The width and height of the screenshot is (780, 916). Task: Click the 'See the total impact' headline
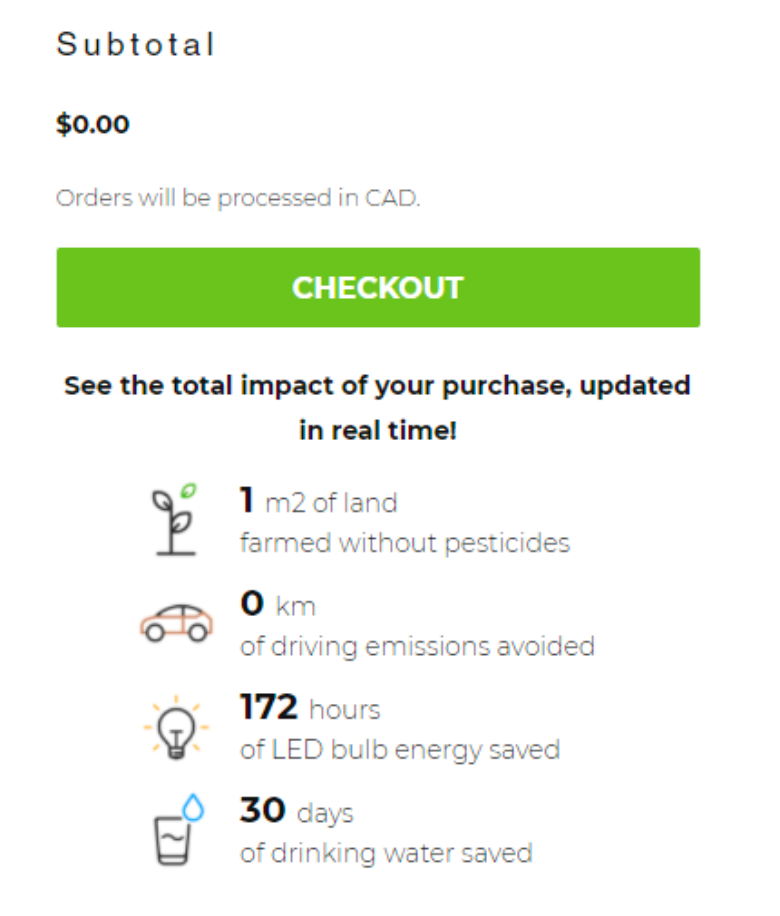[x=378, y=408]
